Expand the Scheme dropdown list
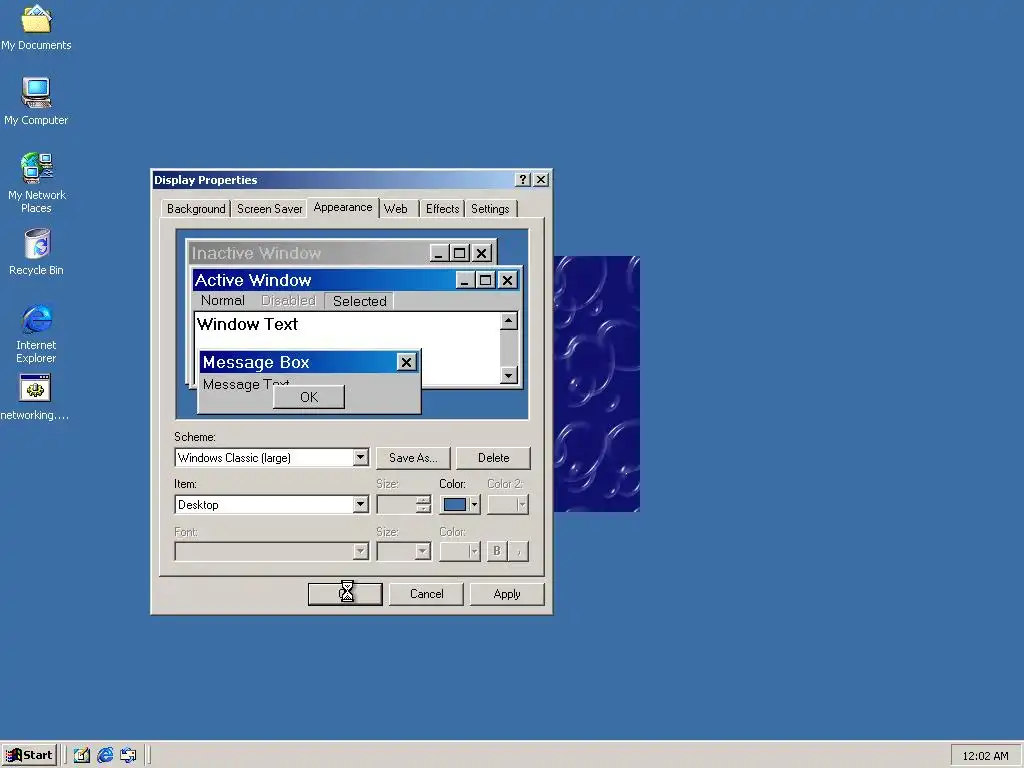The width and height of the screenshot is (1024, 768). click(x=360, y=457)
